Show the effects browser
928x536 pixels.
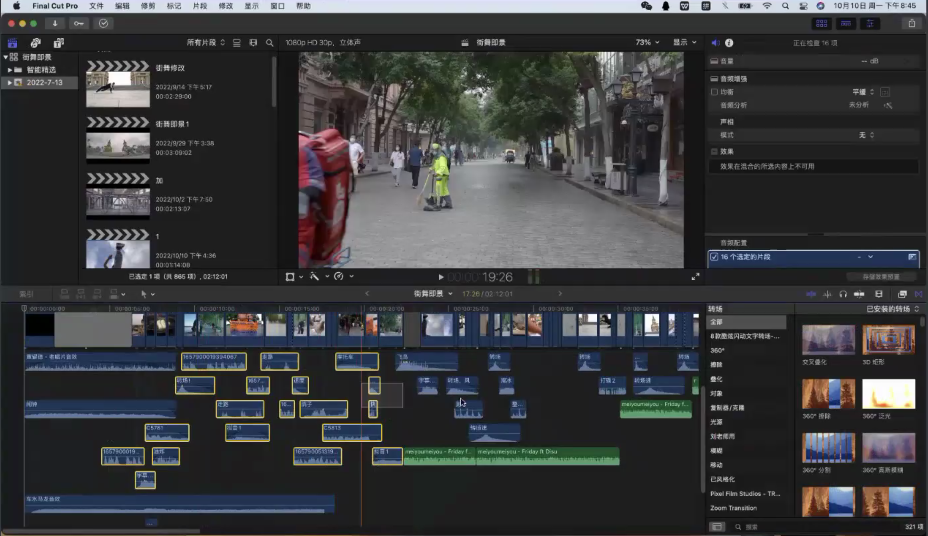pyautogui.click(x=902, y=294)
